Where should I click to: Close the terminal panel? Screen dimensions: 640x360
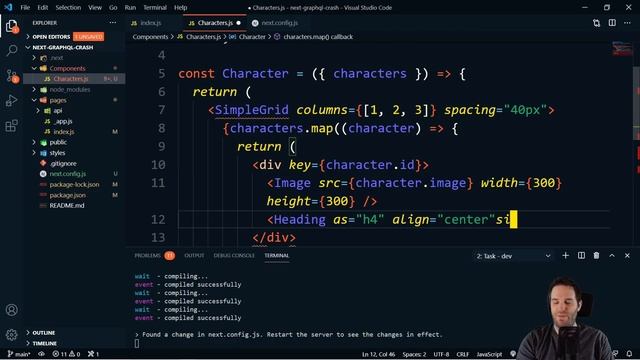(627, 256)
